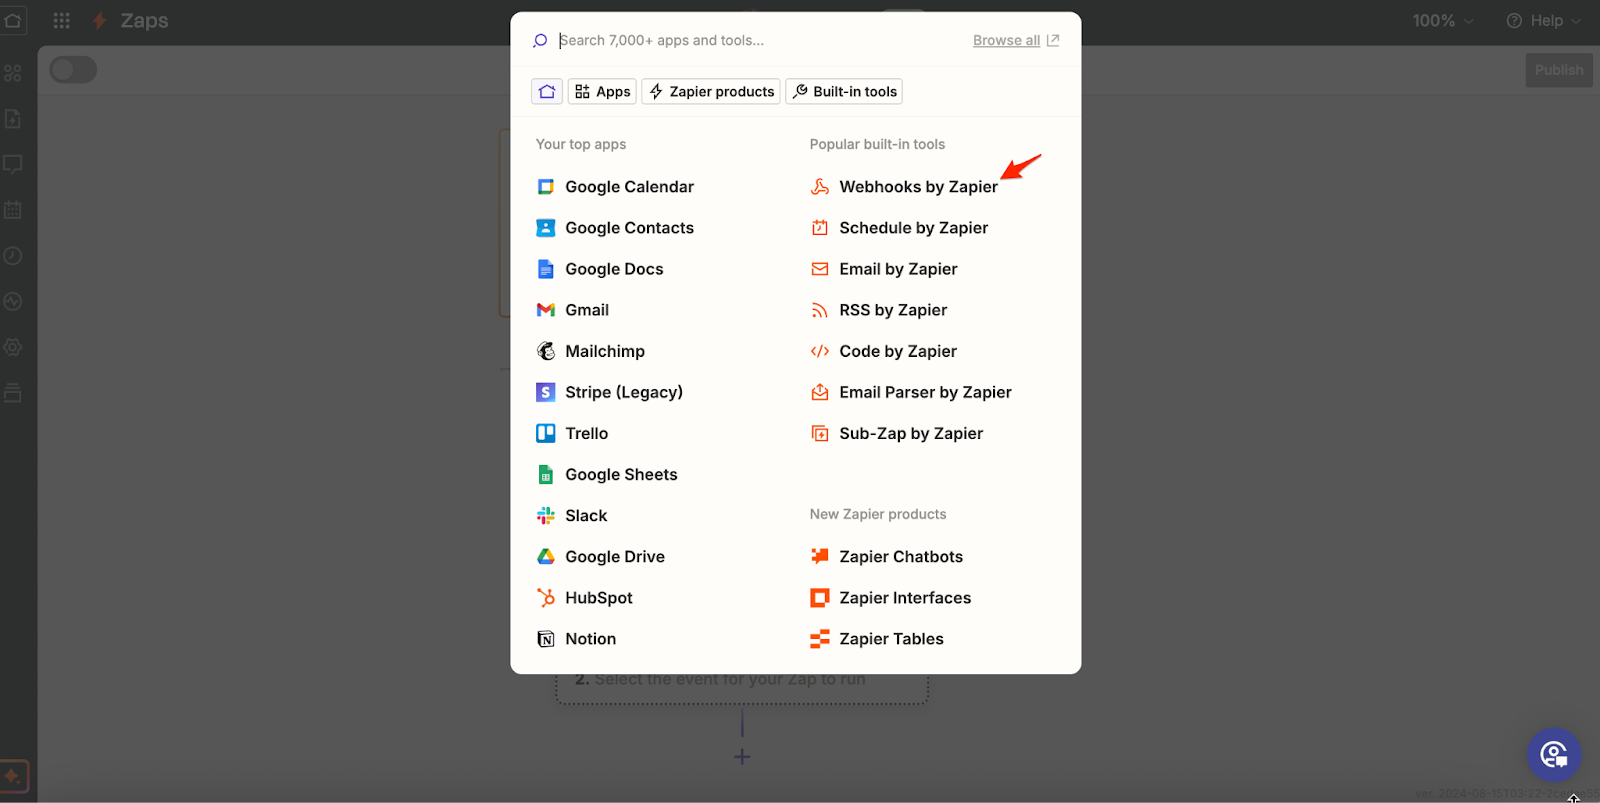Choose Schedule by Zapier

tap(899, 228)
